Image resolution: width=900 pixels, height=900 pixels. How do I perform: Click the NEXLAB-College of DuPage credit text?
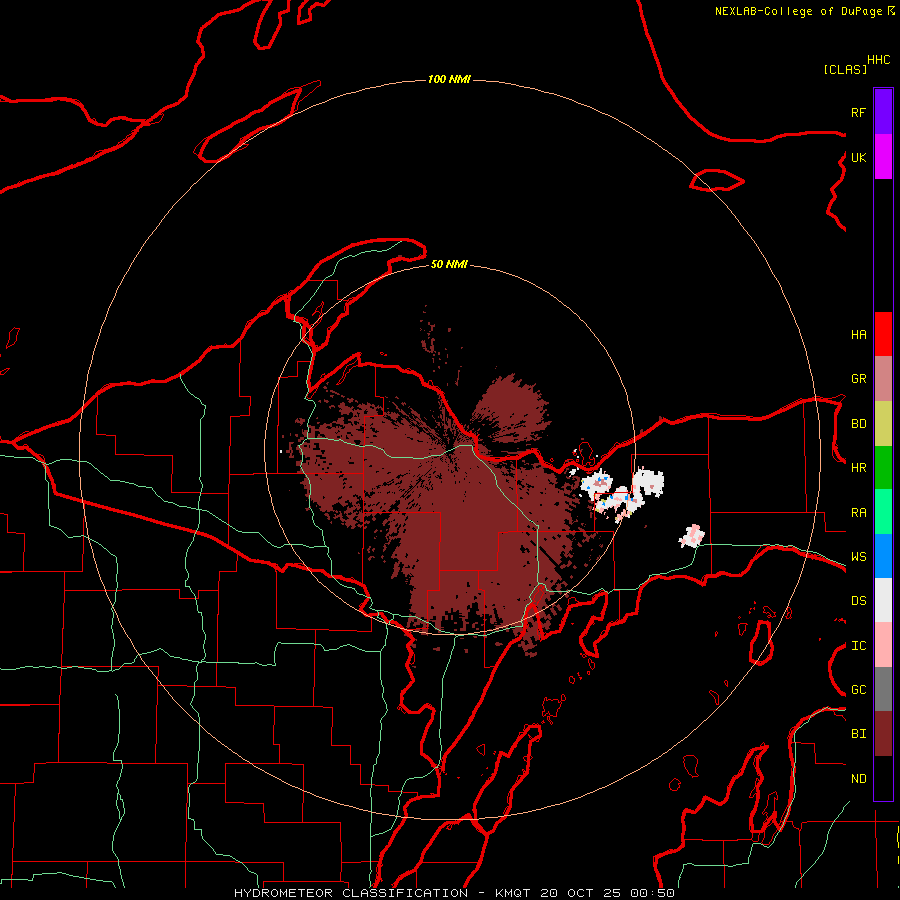tap(798, 11)
